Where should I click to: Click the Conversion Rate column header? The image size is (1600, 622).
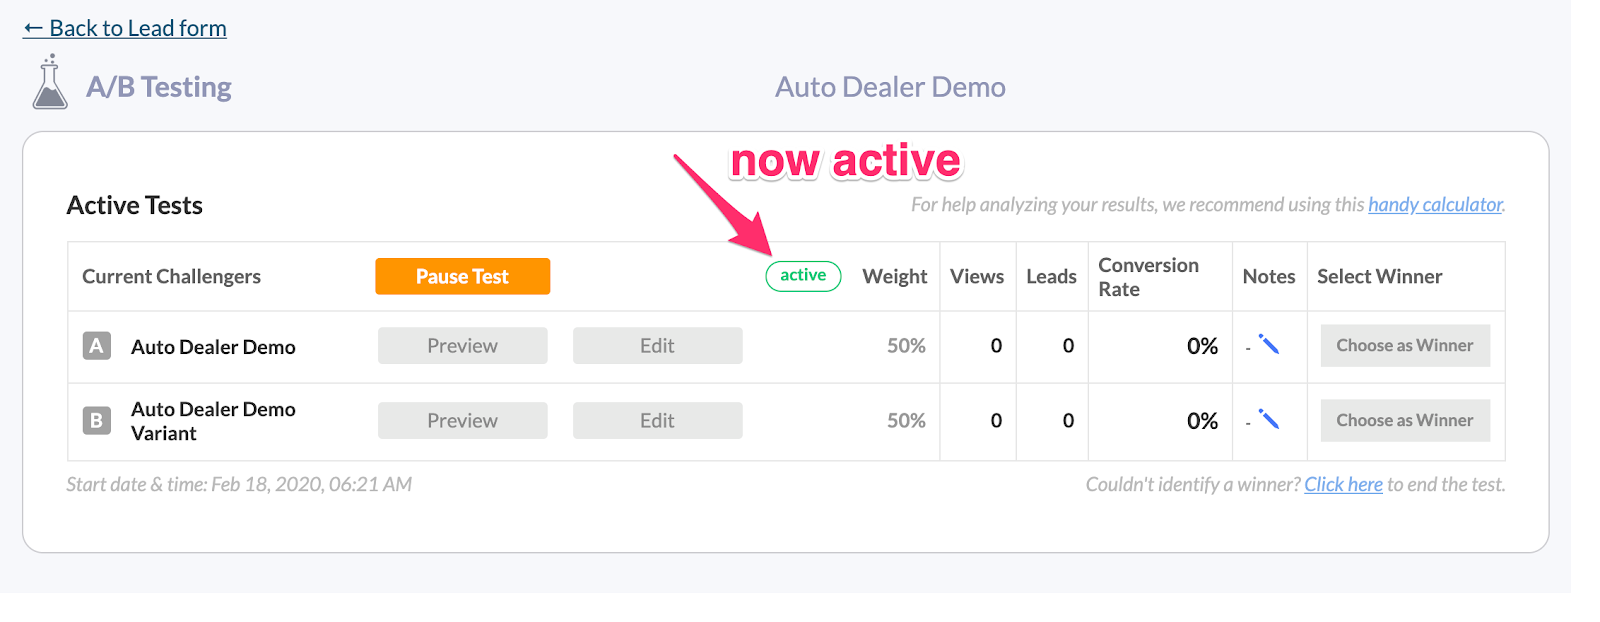[x=1148, y=277]
